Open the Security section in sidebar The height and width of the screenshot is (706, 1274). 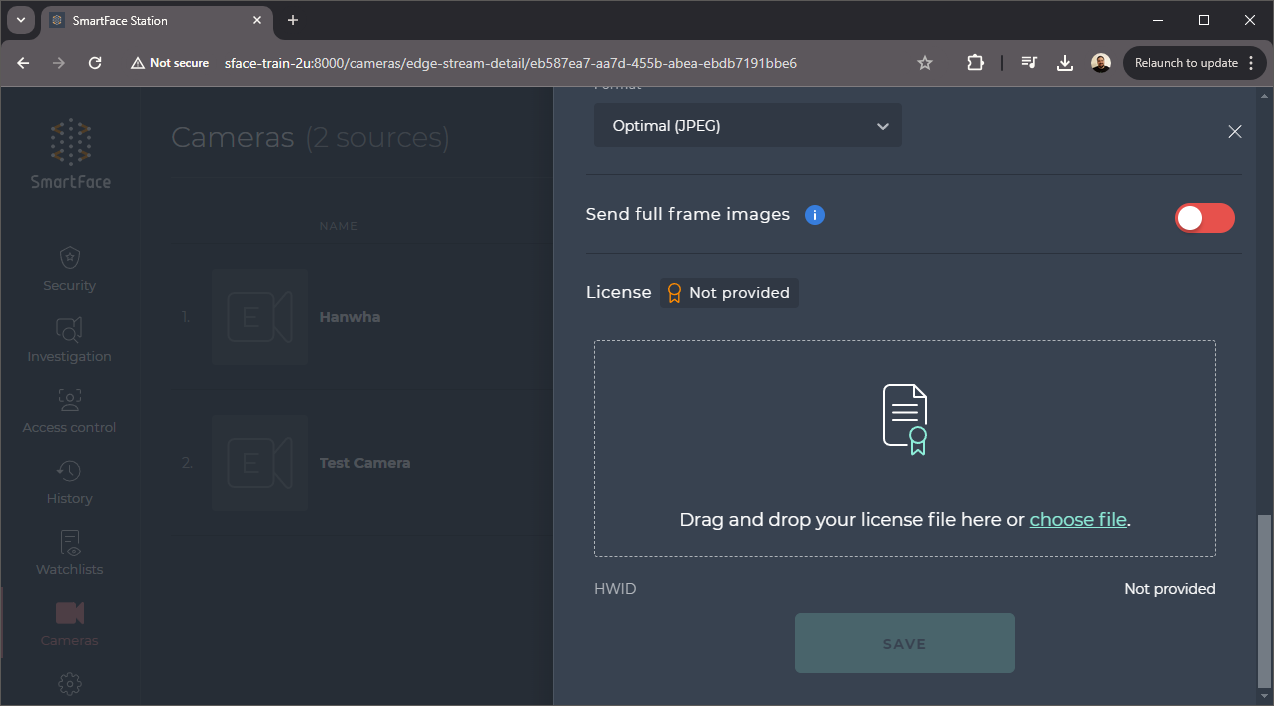(x=69, y=269)
